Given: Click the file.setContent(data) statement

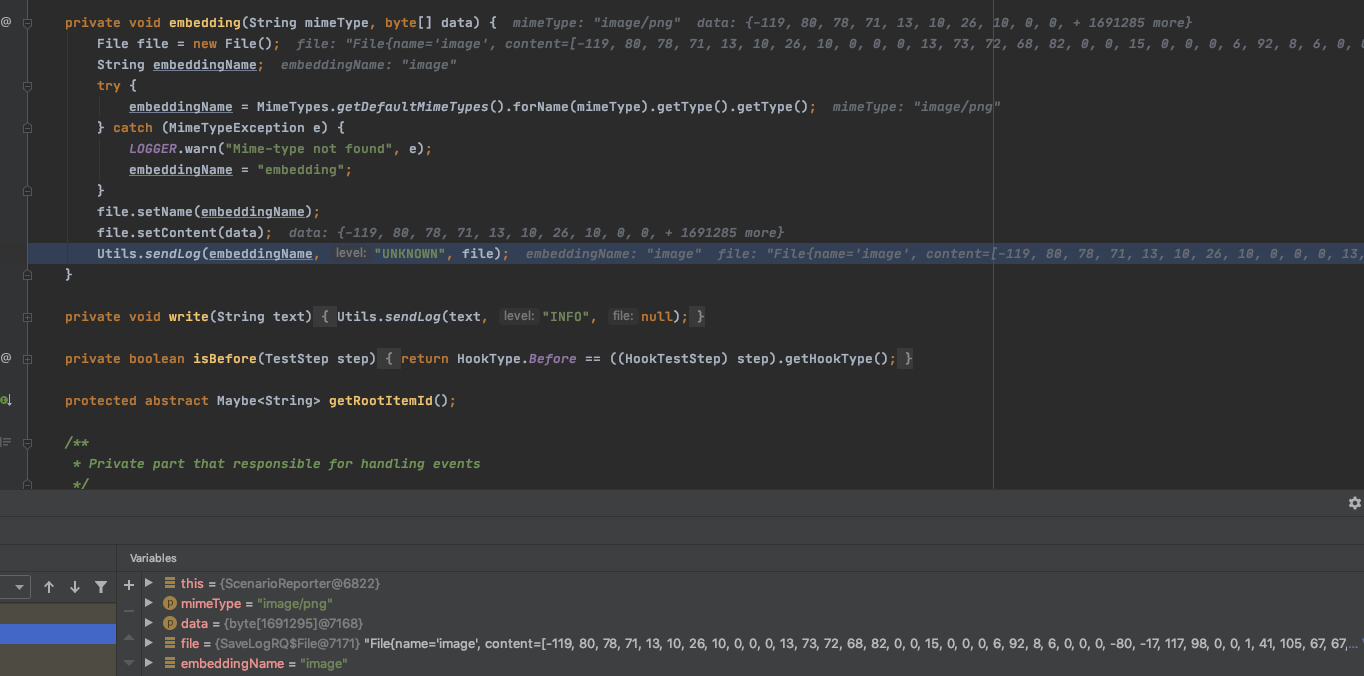Looking at the screenshot, I should click(184, 232).
